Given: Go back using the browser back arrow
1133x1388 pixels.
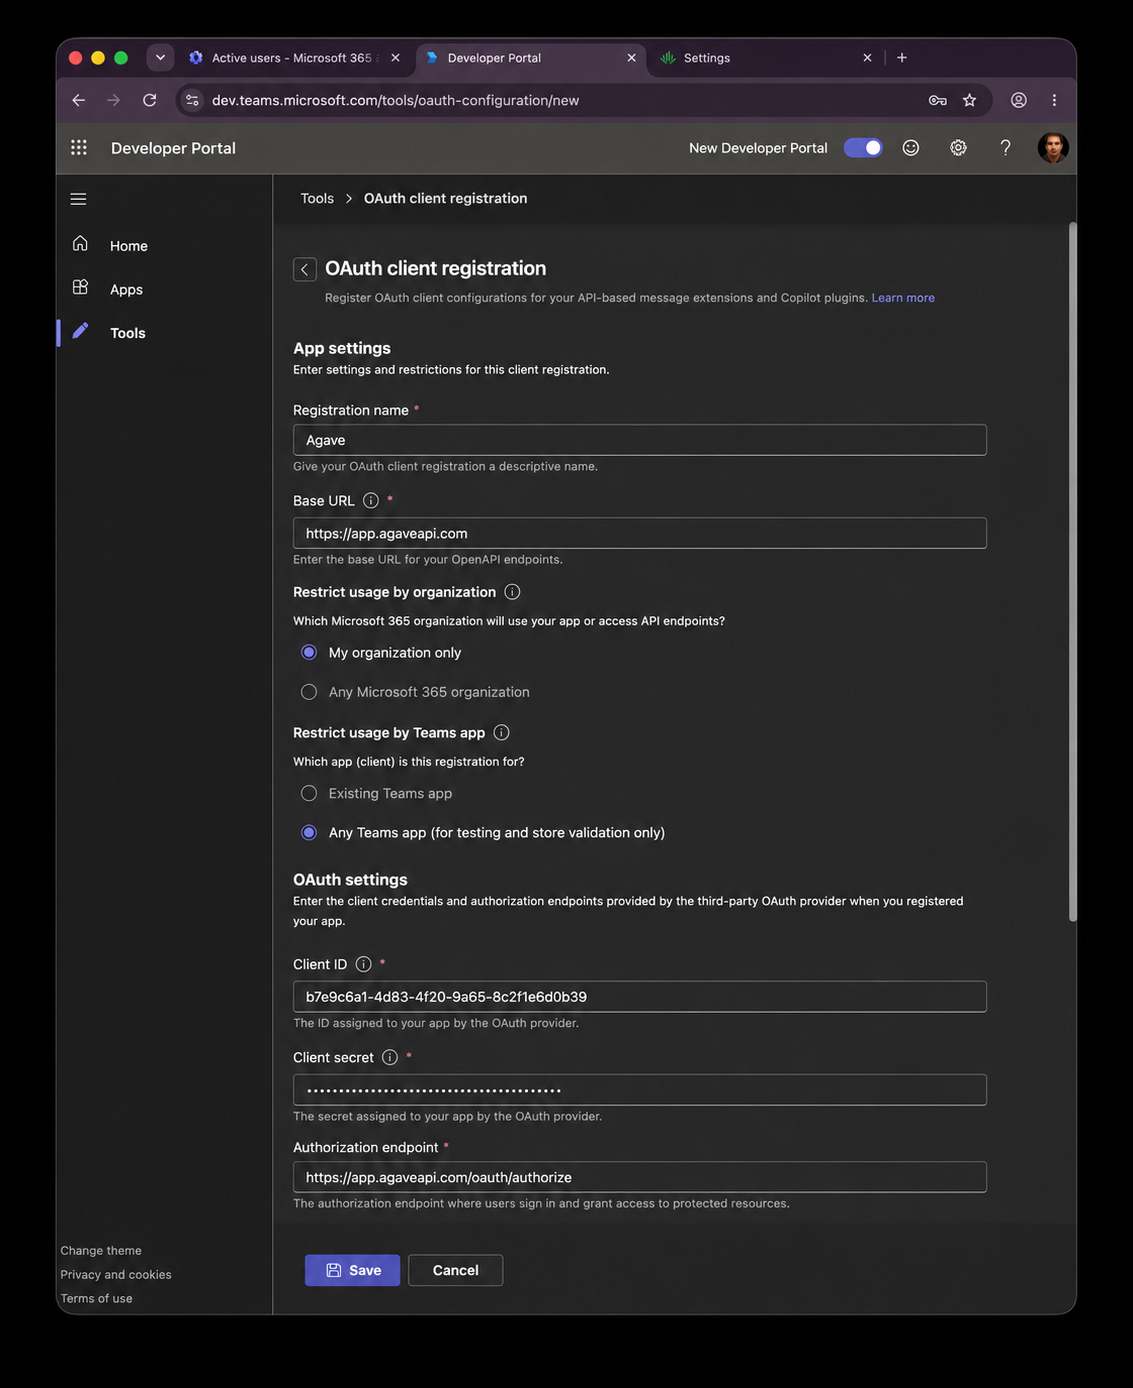Looking at the screenshot, I should coord(79,100).
